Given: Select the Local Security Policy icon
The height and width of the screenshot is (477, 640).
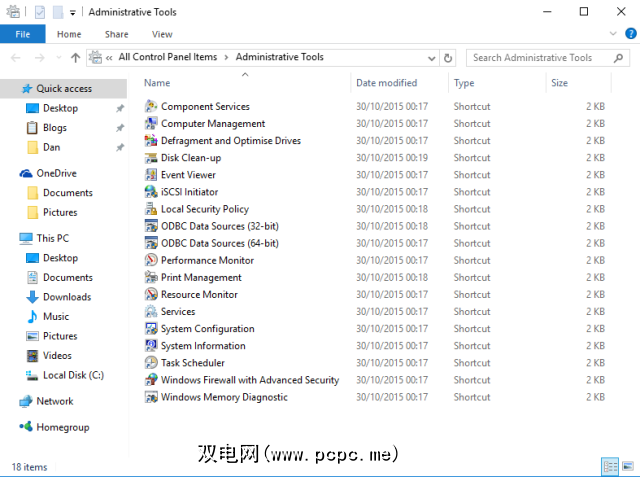Looking at the screenshot, I should coord(151,209).
